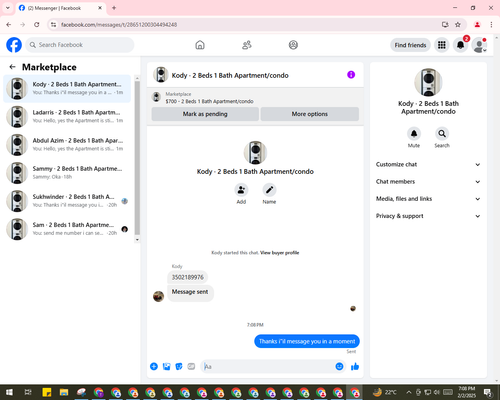The width and height of the screenshot is (500, 400).
Task: Open Sukhwinder conversation in chat list
Action: click(x=67, y=201)
